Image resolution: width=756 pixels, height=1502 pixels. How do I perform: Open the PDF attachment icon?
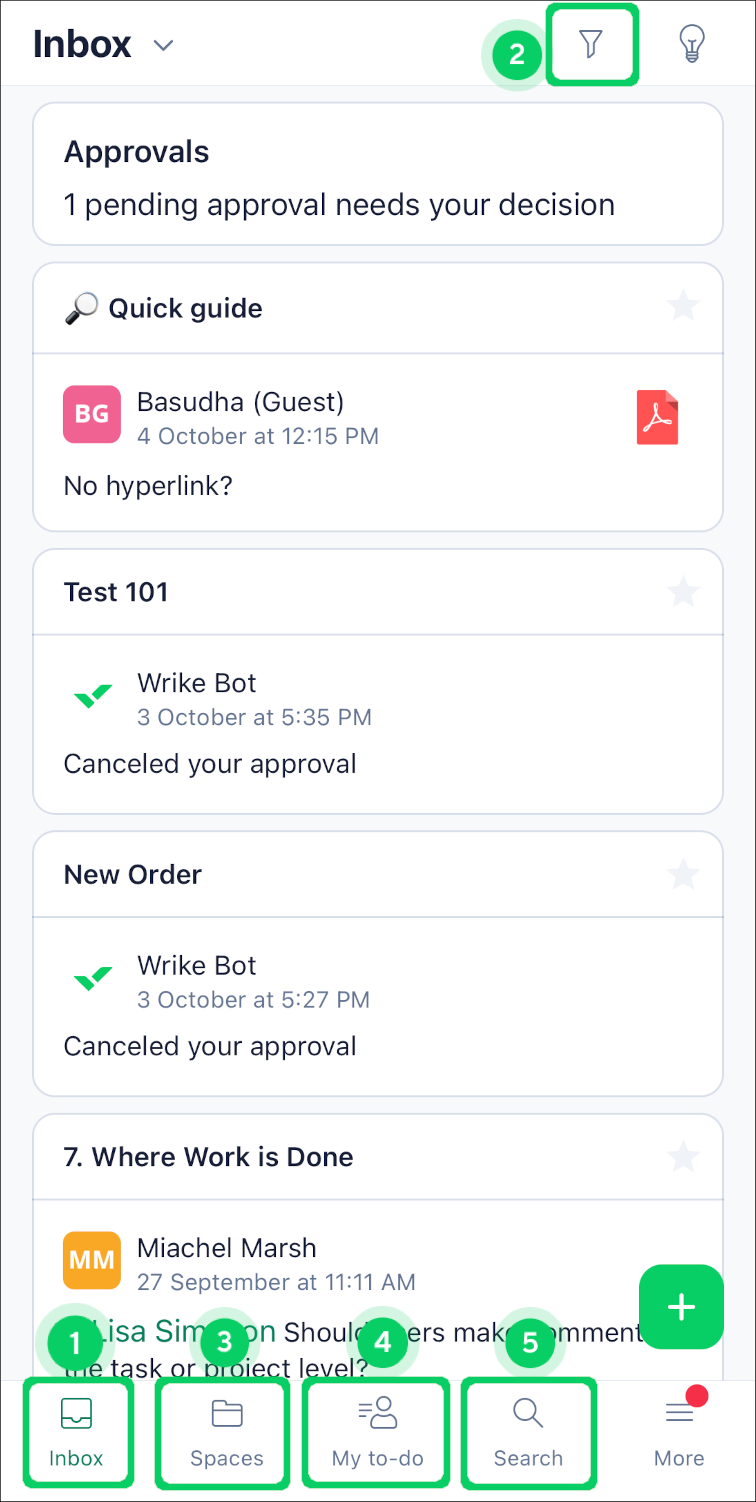(x=657, y=417)
